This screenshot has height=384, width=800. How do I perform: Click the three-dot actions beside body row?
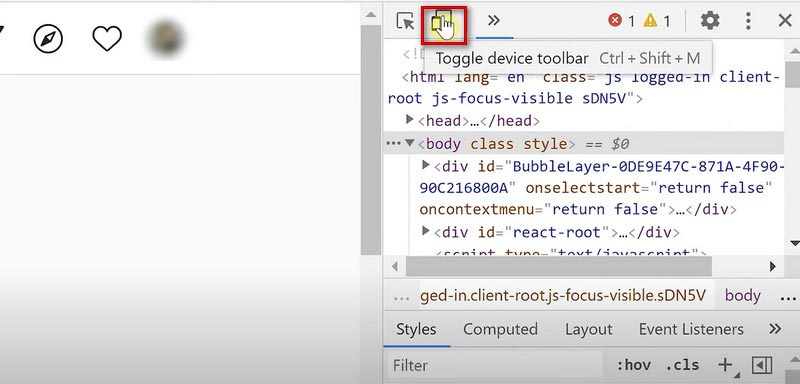(x=393, y=144)
